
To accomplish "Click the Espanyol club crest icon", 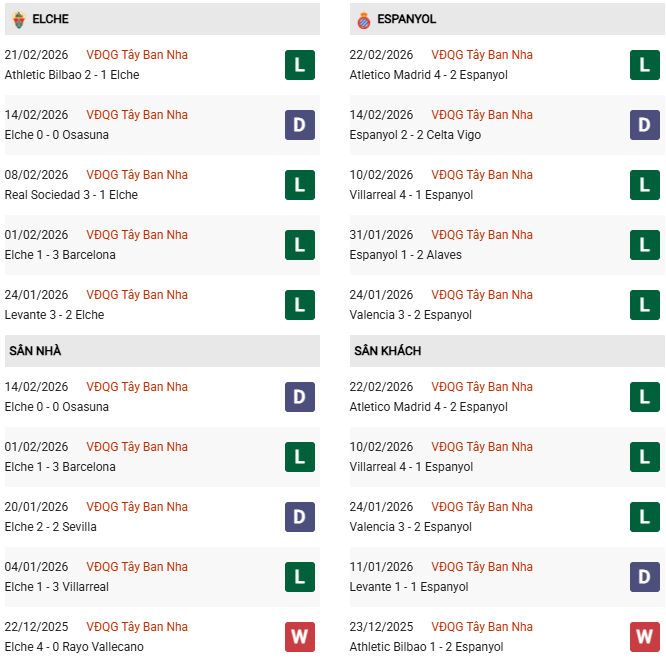I will tap(364, 19).
